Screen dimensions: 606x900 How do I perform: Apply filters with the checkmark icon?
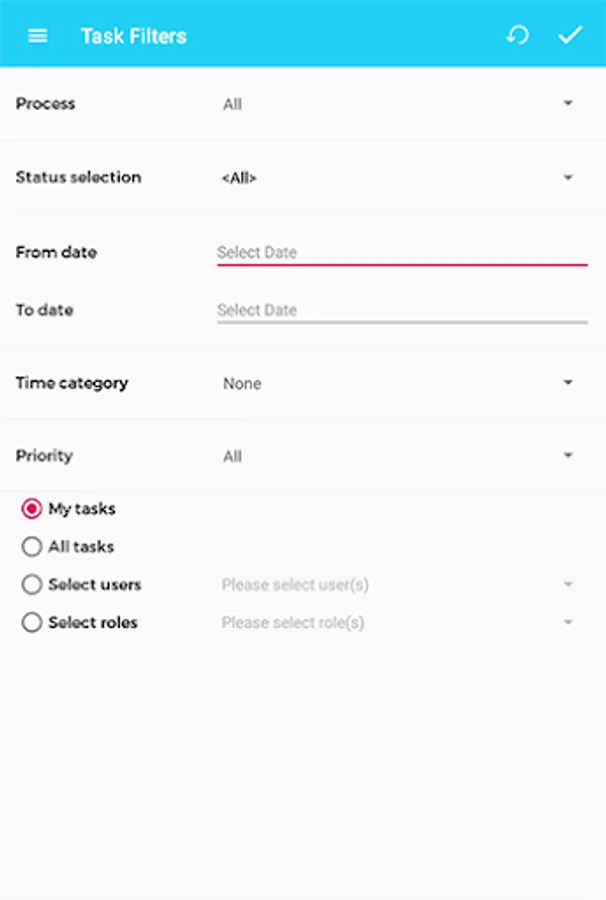click(570, 35)
